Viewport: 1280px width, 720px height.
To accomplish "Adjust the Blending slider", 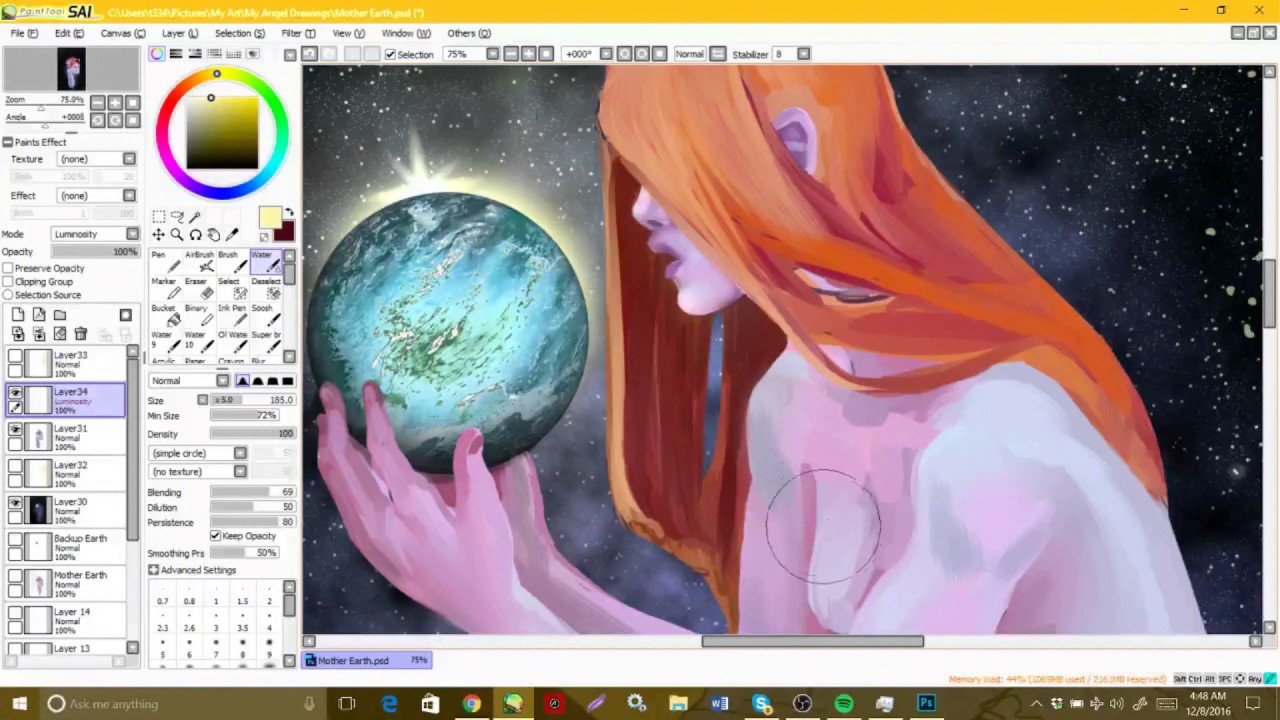I will tap(253, 493).
